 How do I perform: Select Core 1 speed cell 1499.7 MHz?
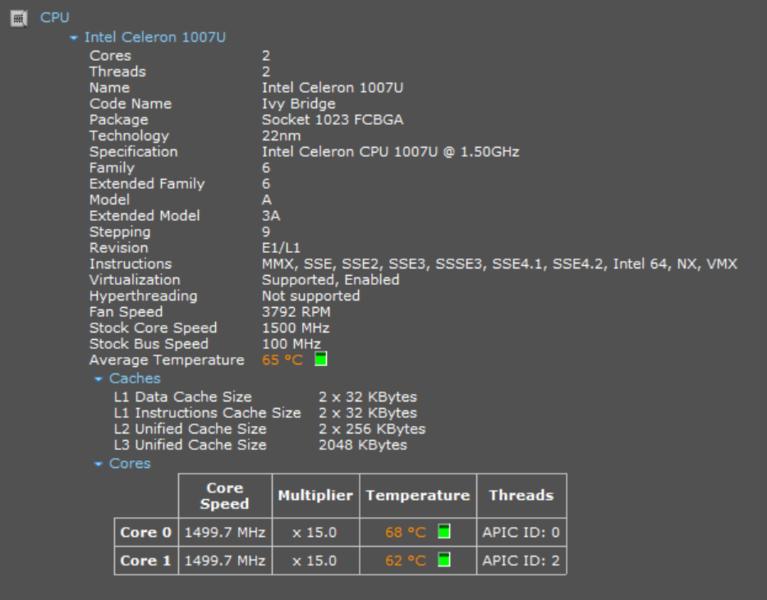click(x=225, y=560)
